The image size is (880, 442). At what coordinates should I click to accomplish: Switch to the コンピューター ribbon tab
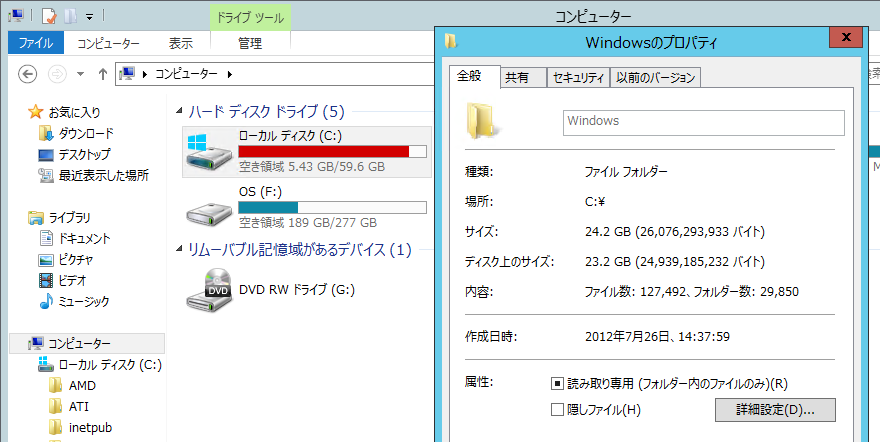[x=108, y=43]
